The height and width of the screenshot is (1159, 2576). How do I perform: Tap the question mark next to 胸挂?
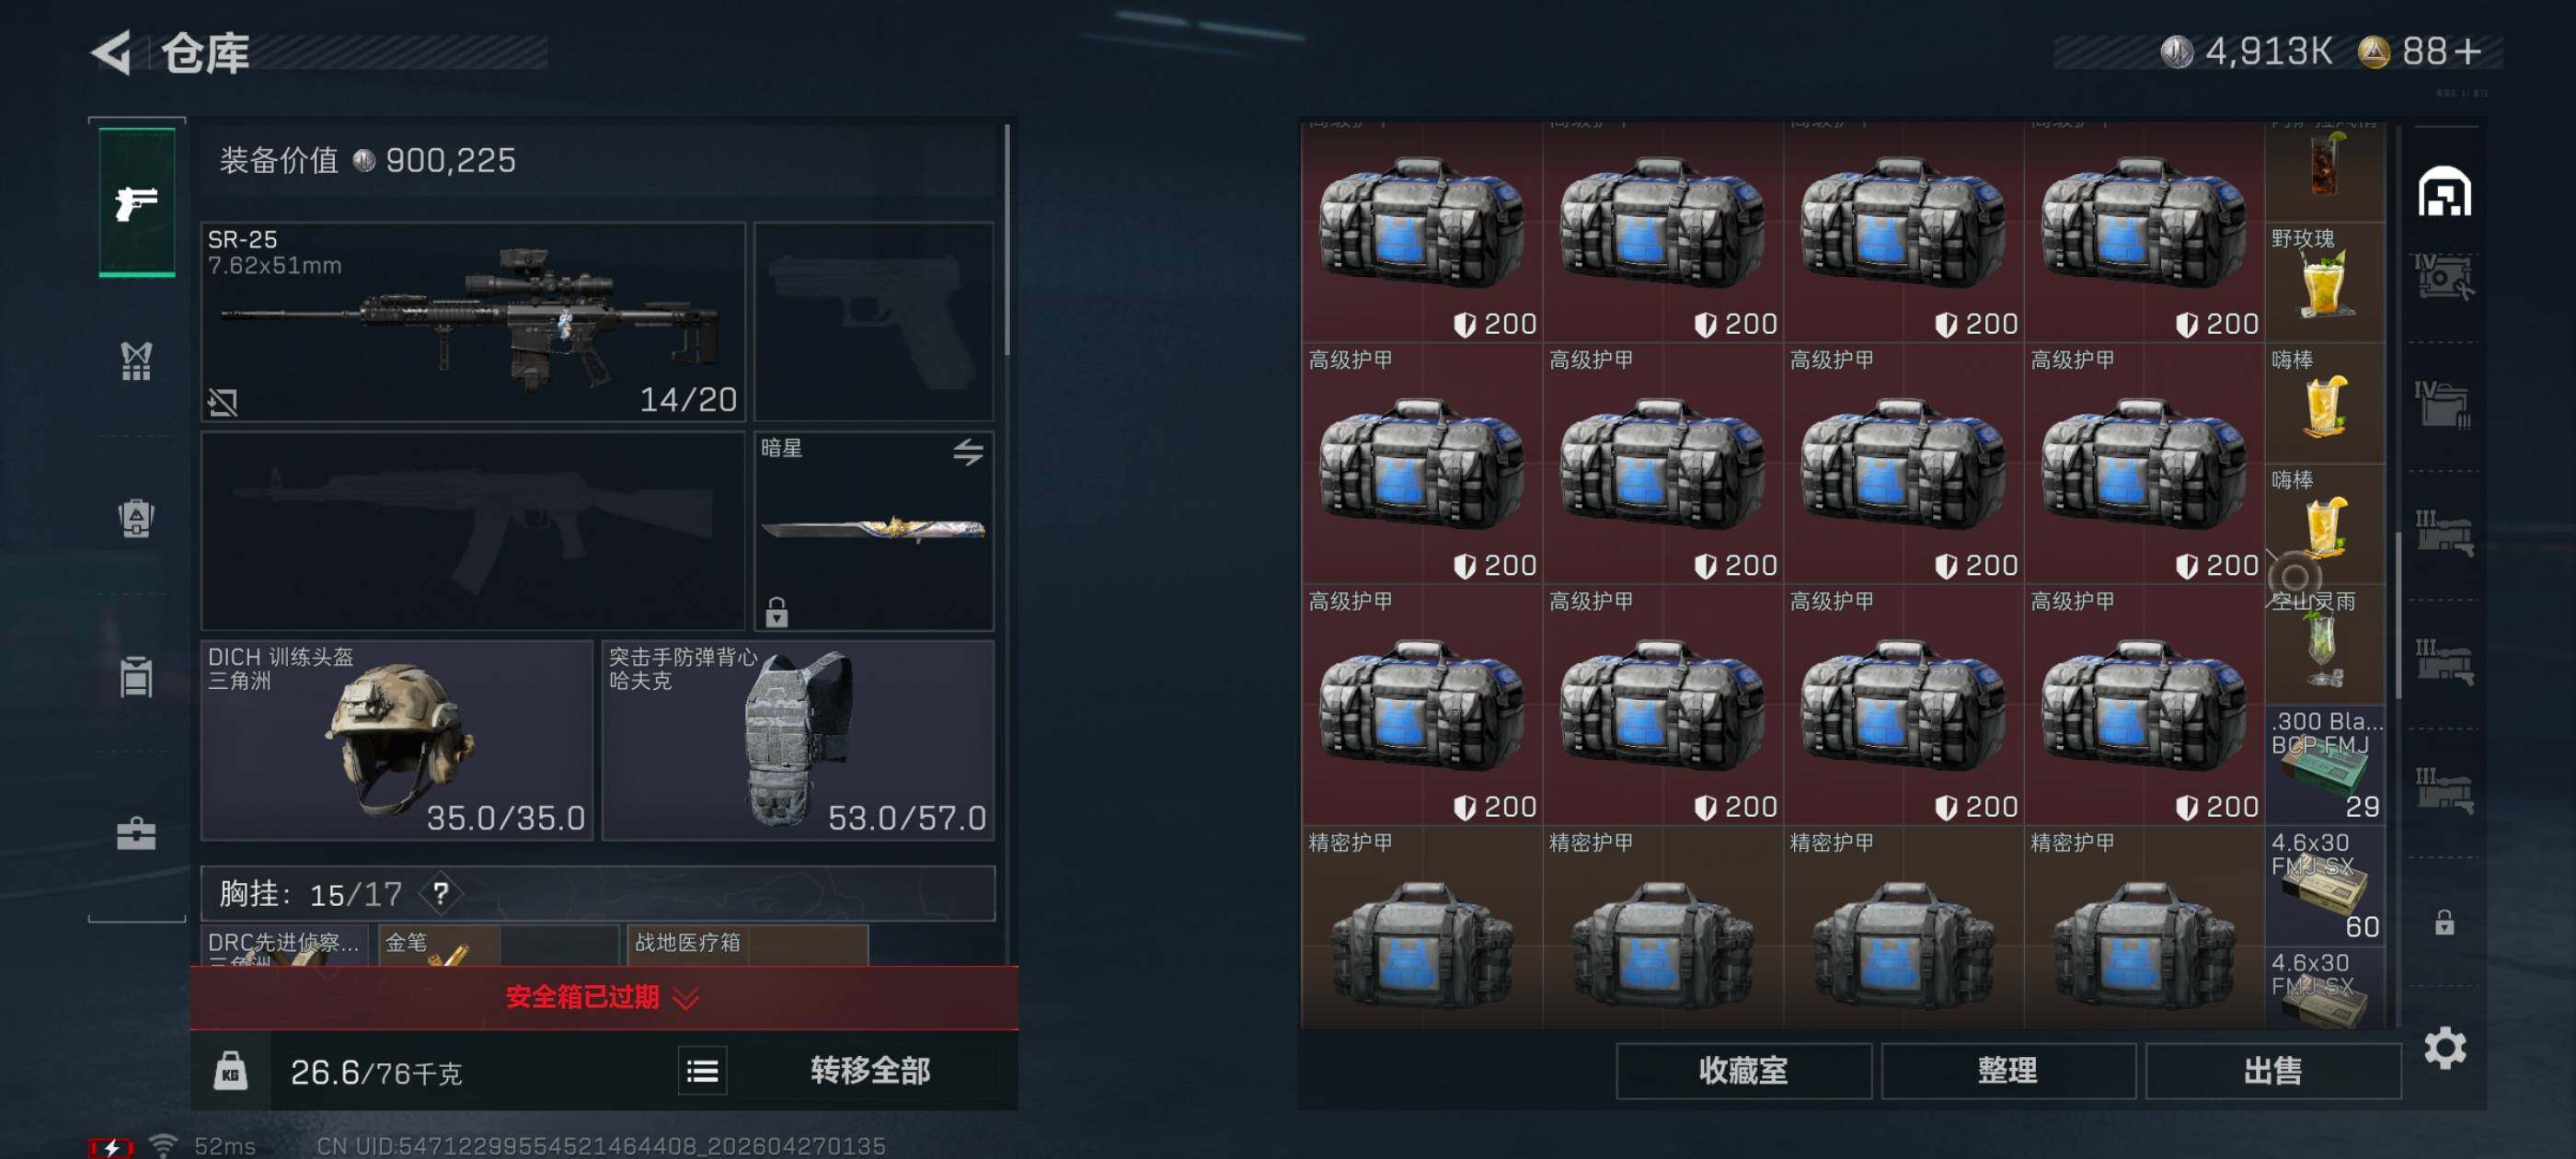coord(440,892)
